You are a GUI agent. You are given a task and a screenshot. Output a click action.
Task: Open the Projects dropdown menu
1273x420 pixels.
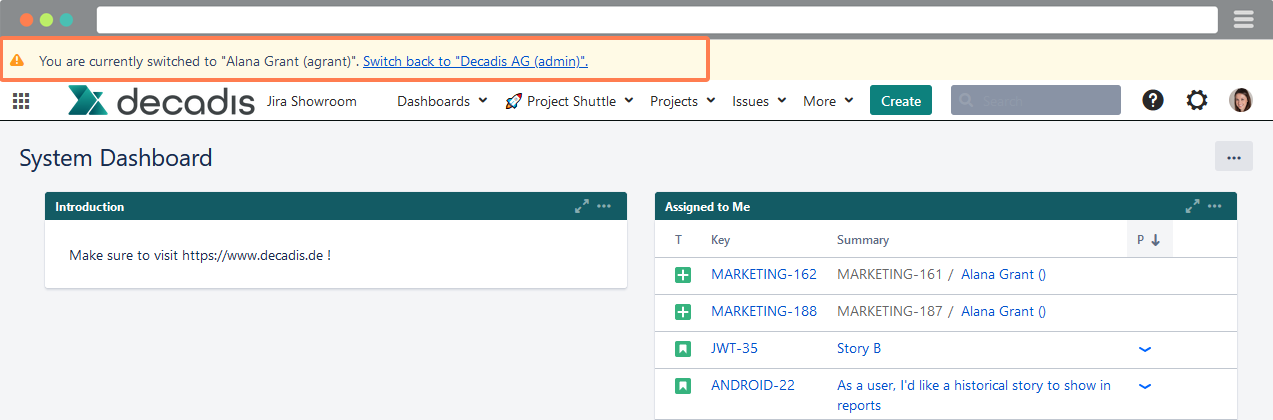click(682, 101)
